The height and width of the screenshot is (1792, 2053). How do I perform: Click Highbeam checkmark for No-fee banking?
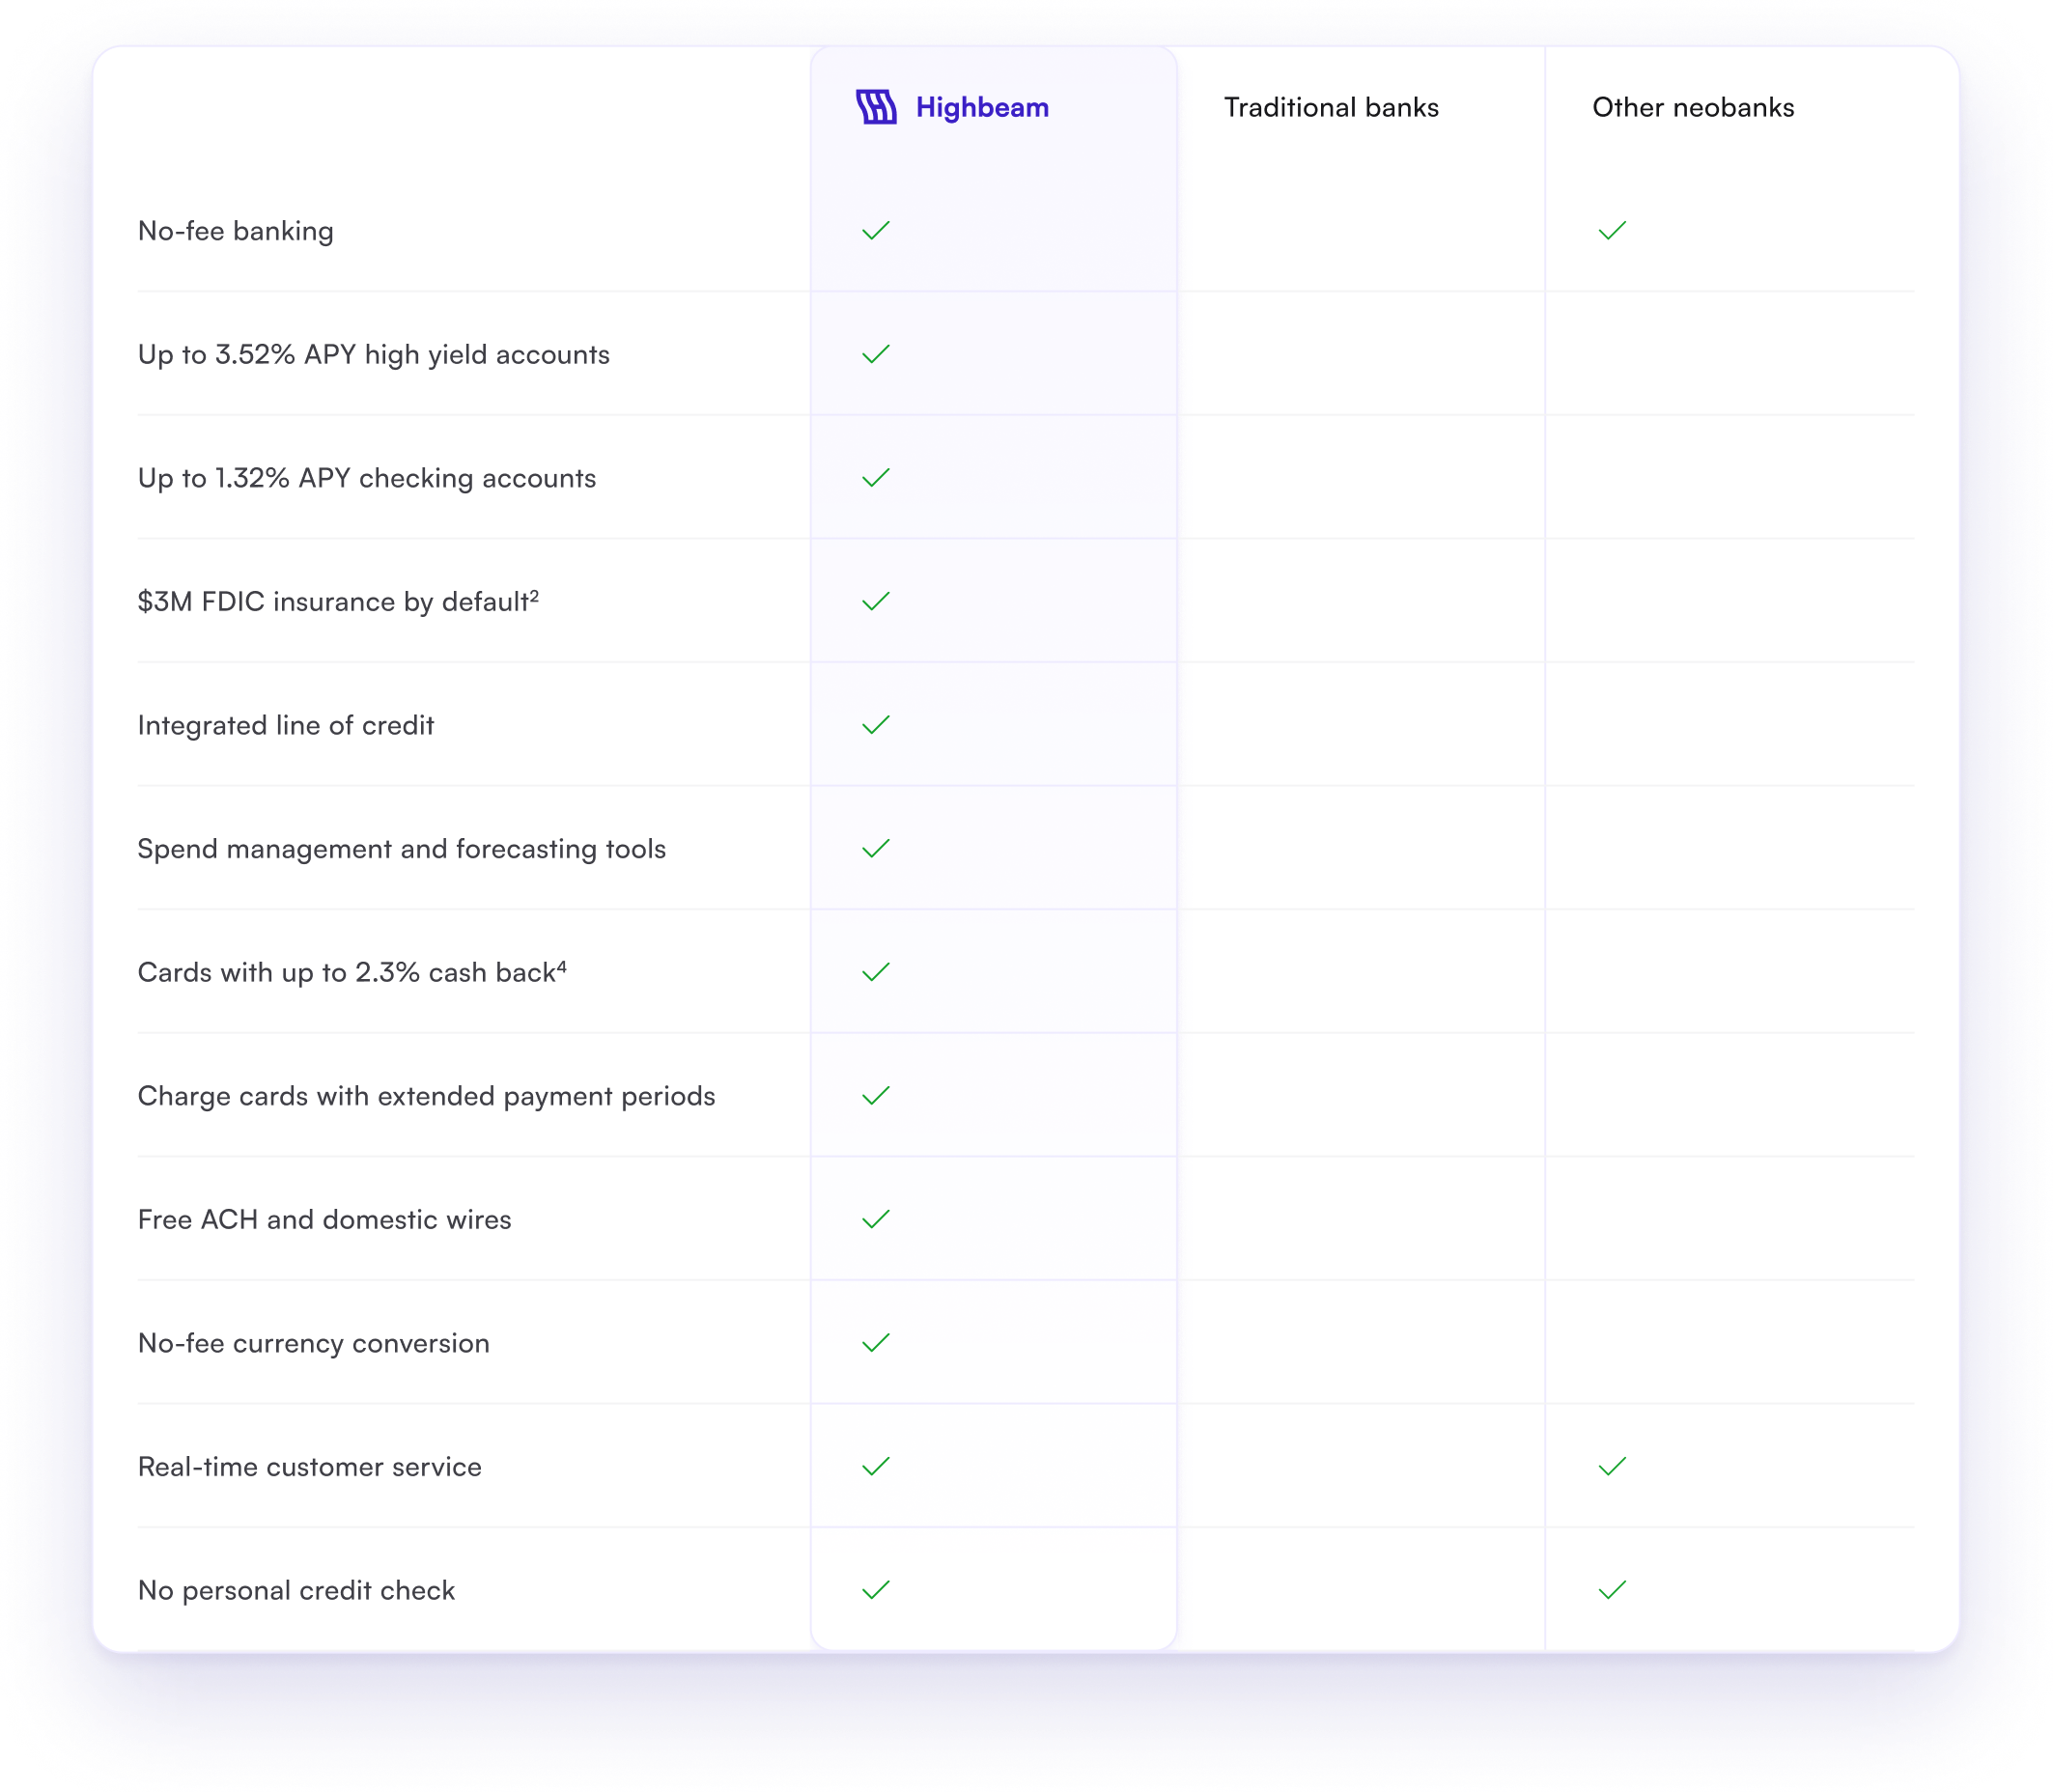pyautogui.click(x=876, y=231)
